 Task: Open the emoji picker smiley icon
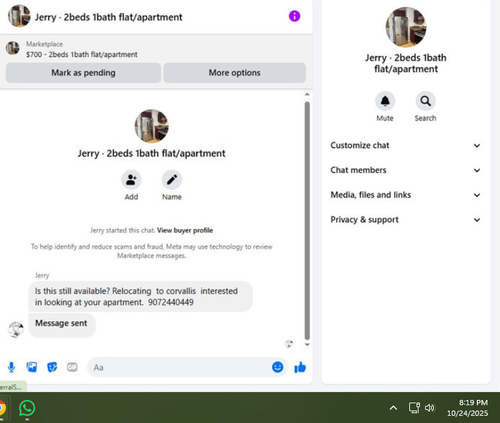pos(277,367)
